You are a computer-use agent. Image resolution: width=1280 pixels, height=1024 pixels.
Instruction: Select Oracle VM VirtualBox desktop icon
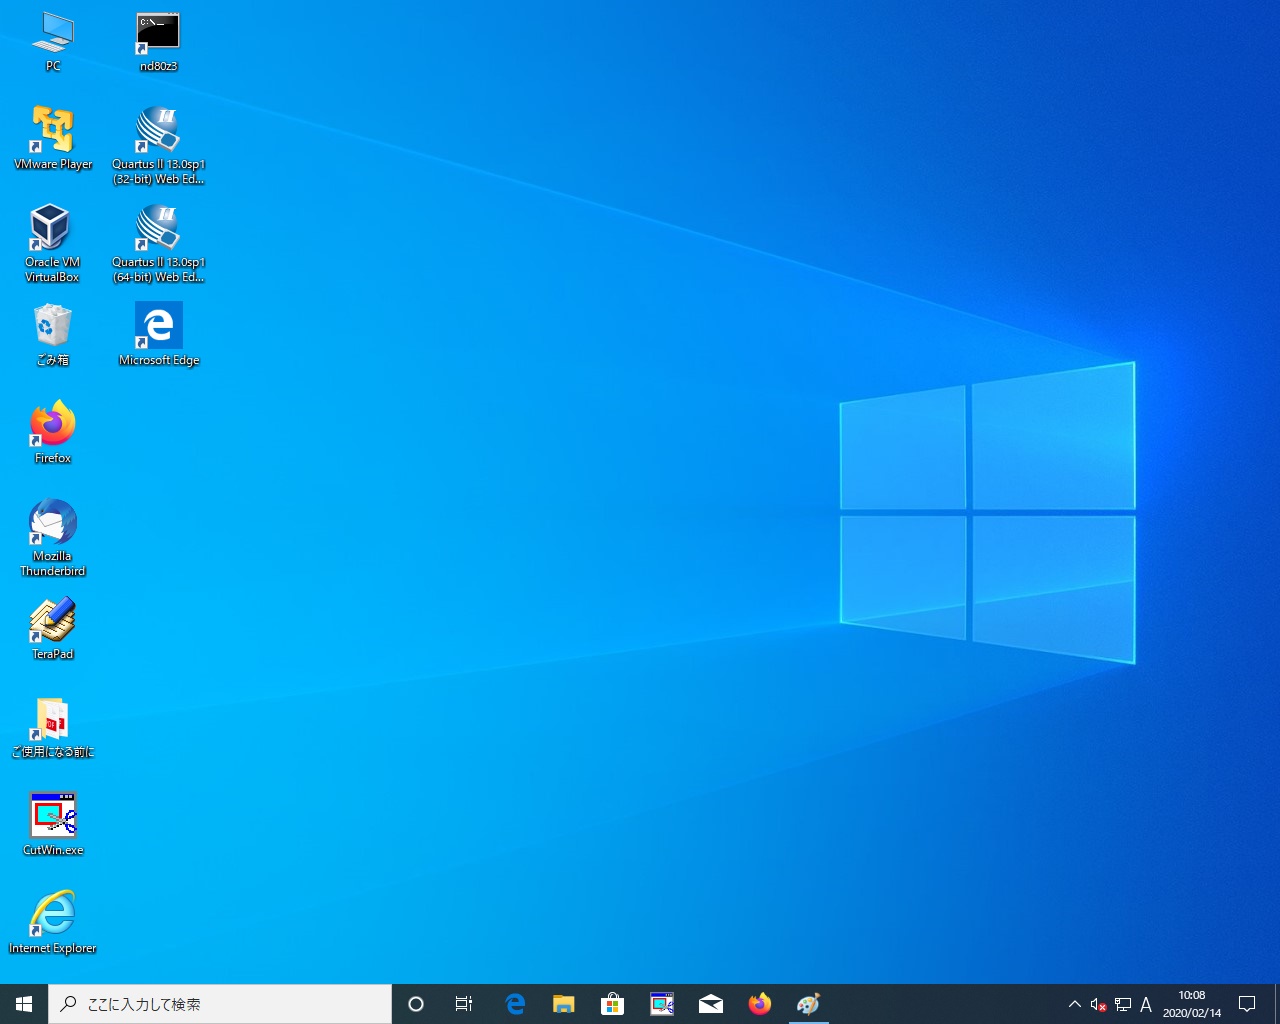coord(53,244)
